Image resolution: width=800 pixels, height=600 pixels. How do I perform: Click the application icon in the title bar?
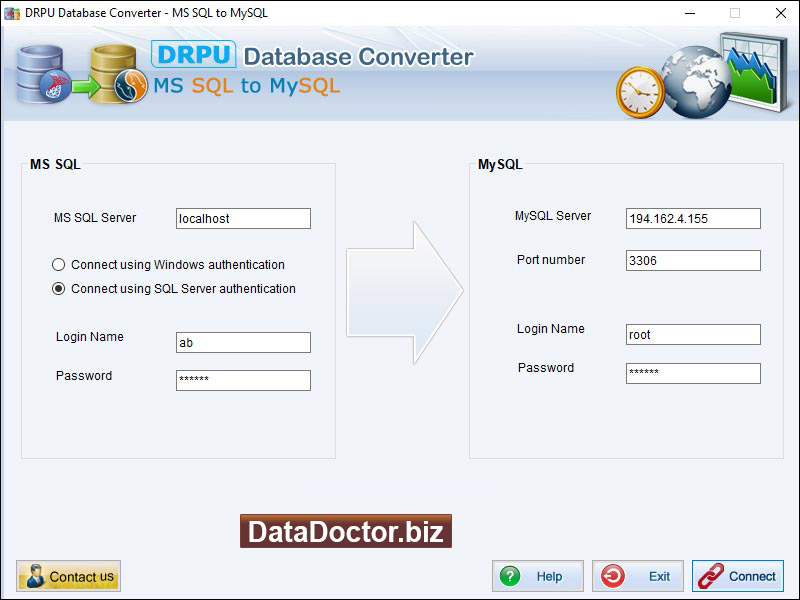click(12, 13)
